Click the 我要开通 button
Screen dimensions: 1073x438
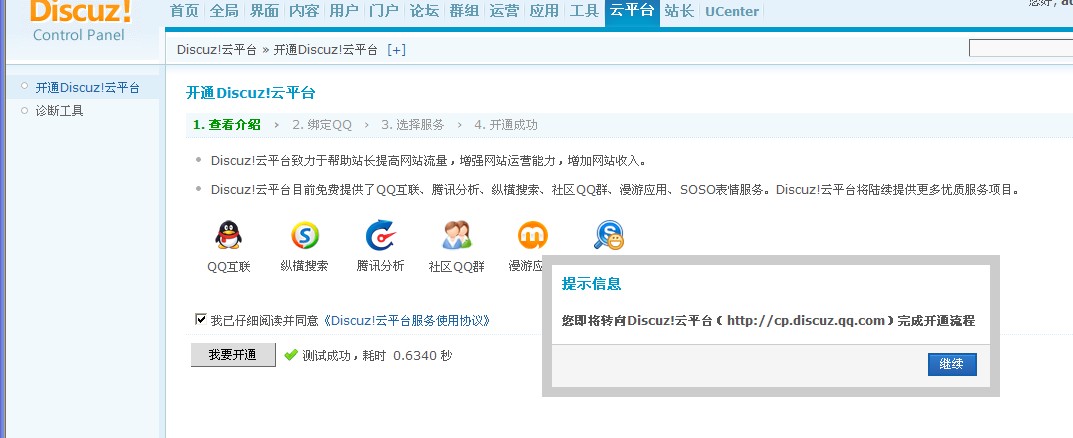coord(233,355)
